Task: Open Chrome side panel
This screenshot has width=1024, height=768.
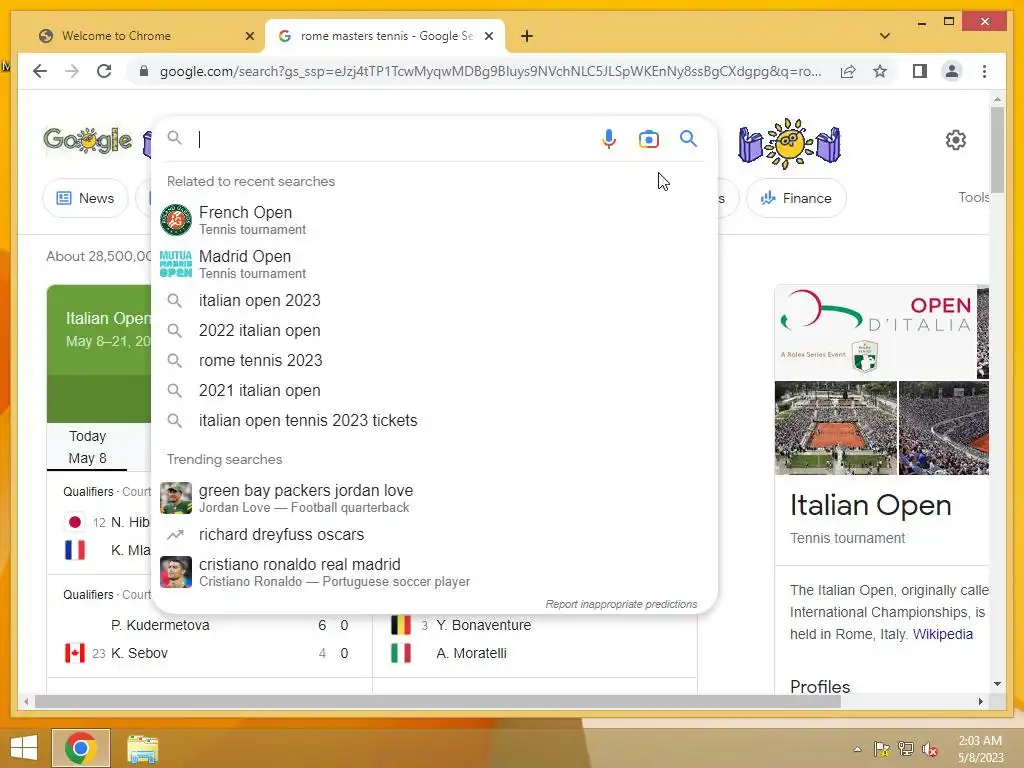Action: coord(920,71)
